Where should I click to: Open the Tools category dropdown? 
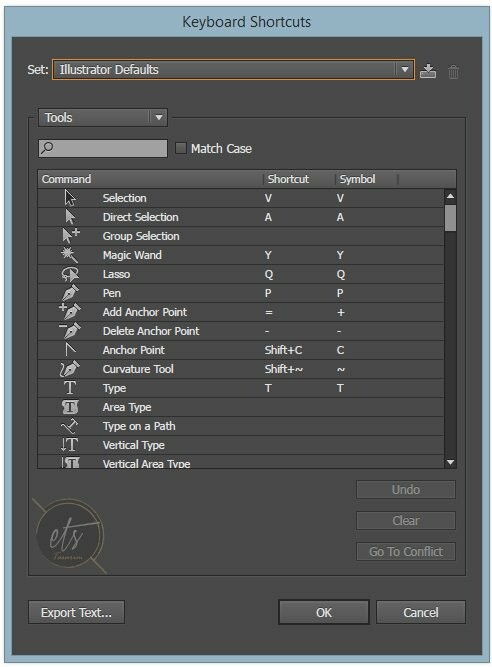103,117
